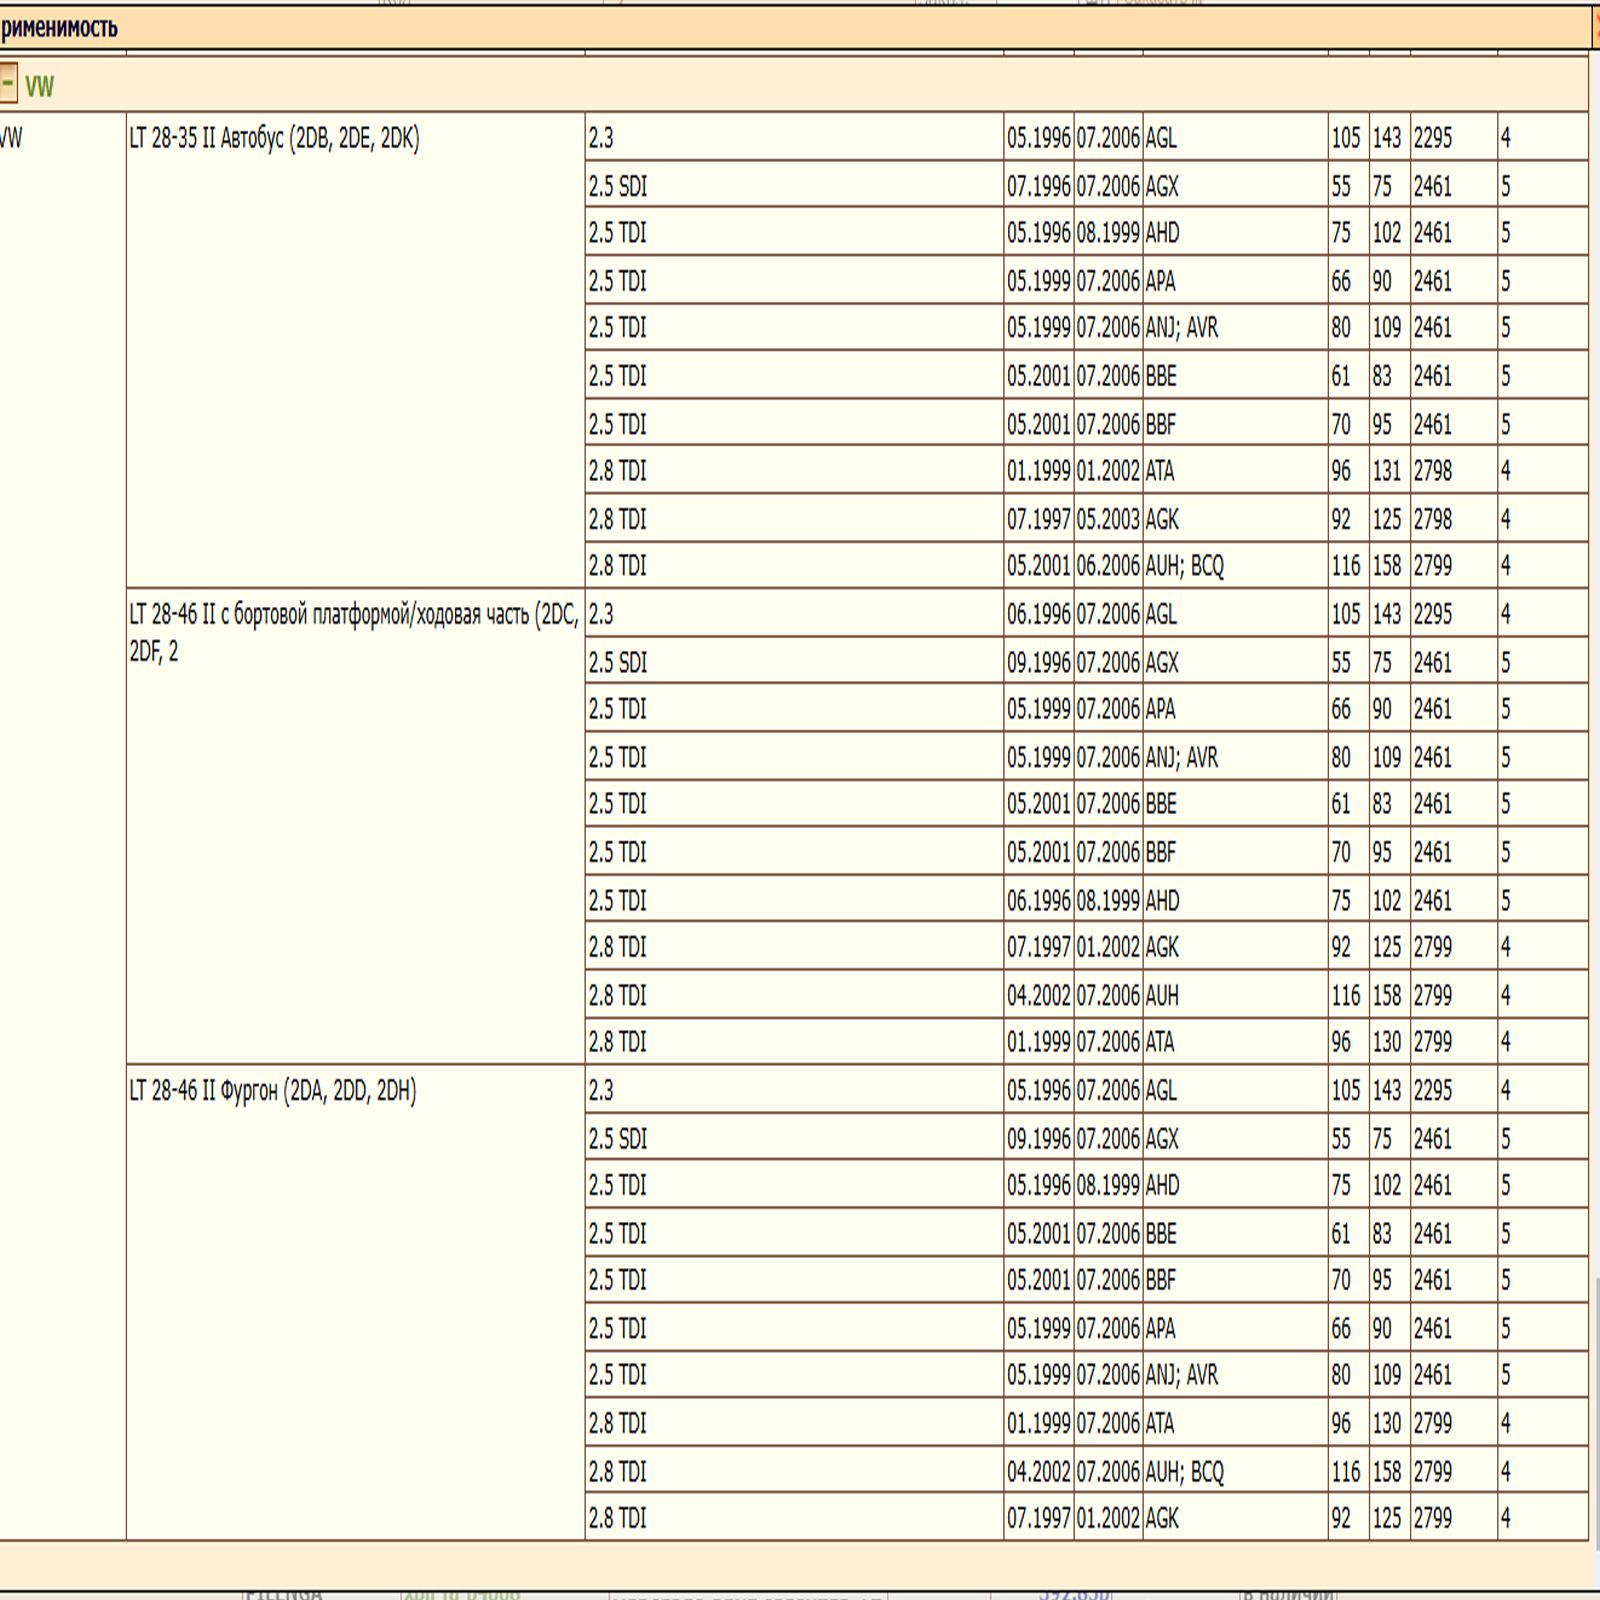Screen dimensions: 1600x1600
Task: Click the green VW group label
Action: tap(40, 87)
